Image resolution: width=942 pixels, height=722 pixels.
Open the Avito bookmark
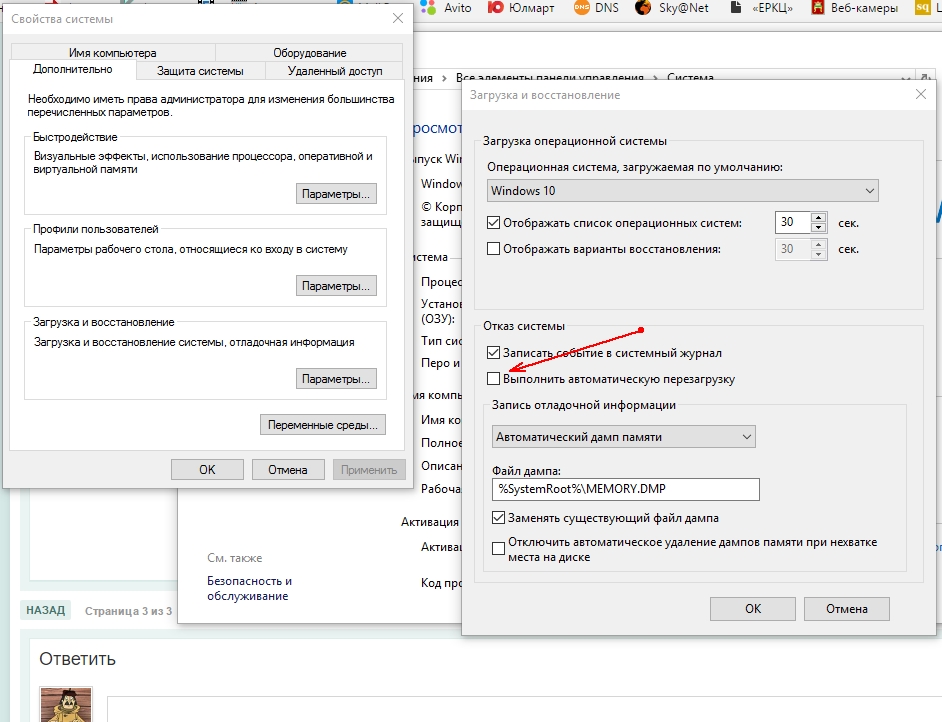point(446,8)
